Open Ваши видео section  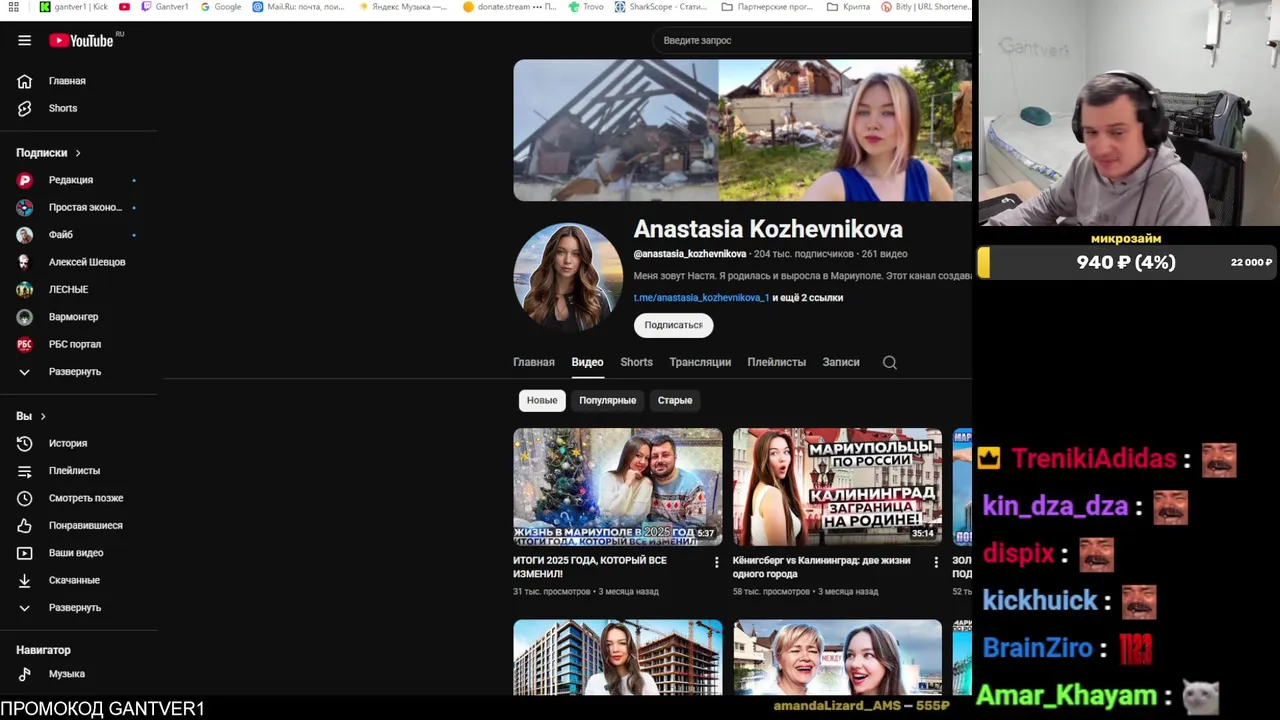[x=76, y=553]
